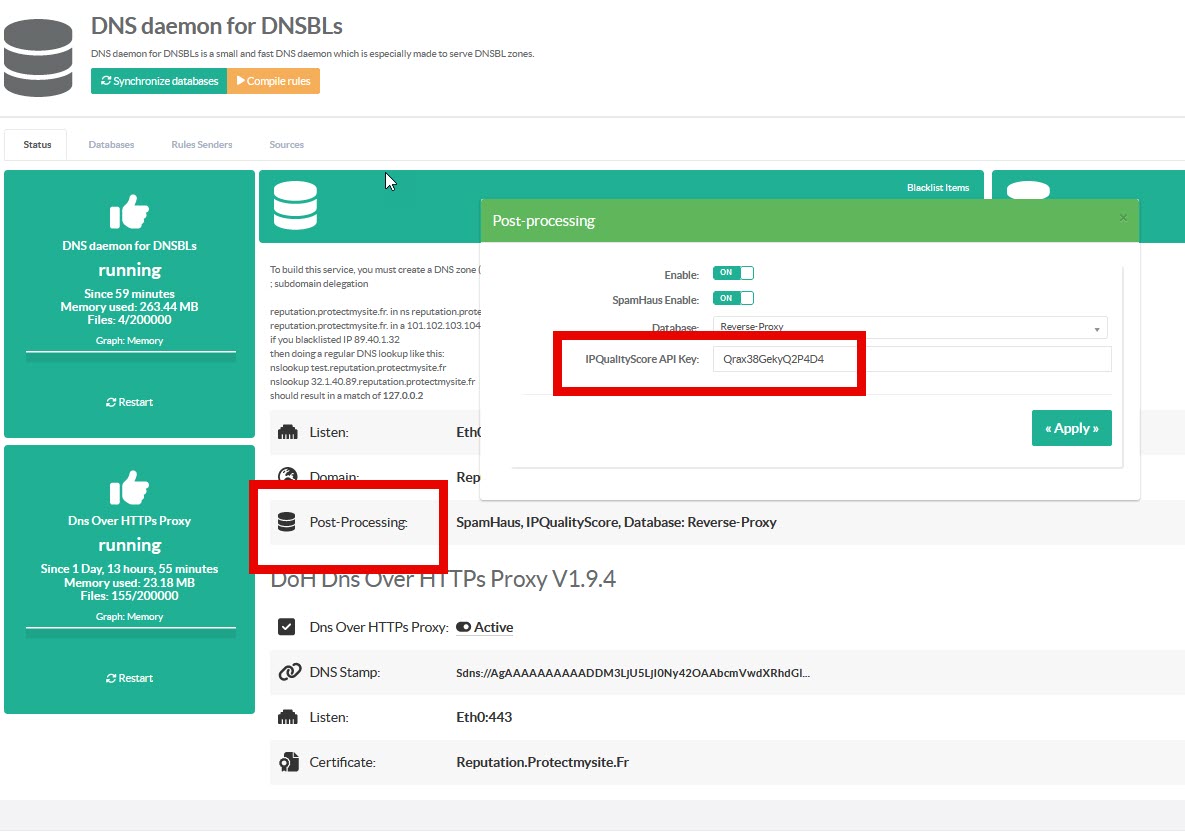Click the large database icon in page header
The image size is (1185, 833).
[38, 56]
